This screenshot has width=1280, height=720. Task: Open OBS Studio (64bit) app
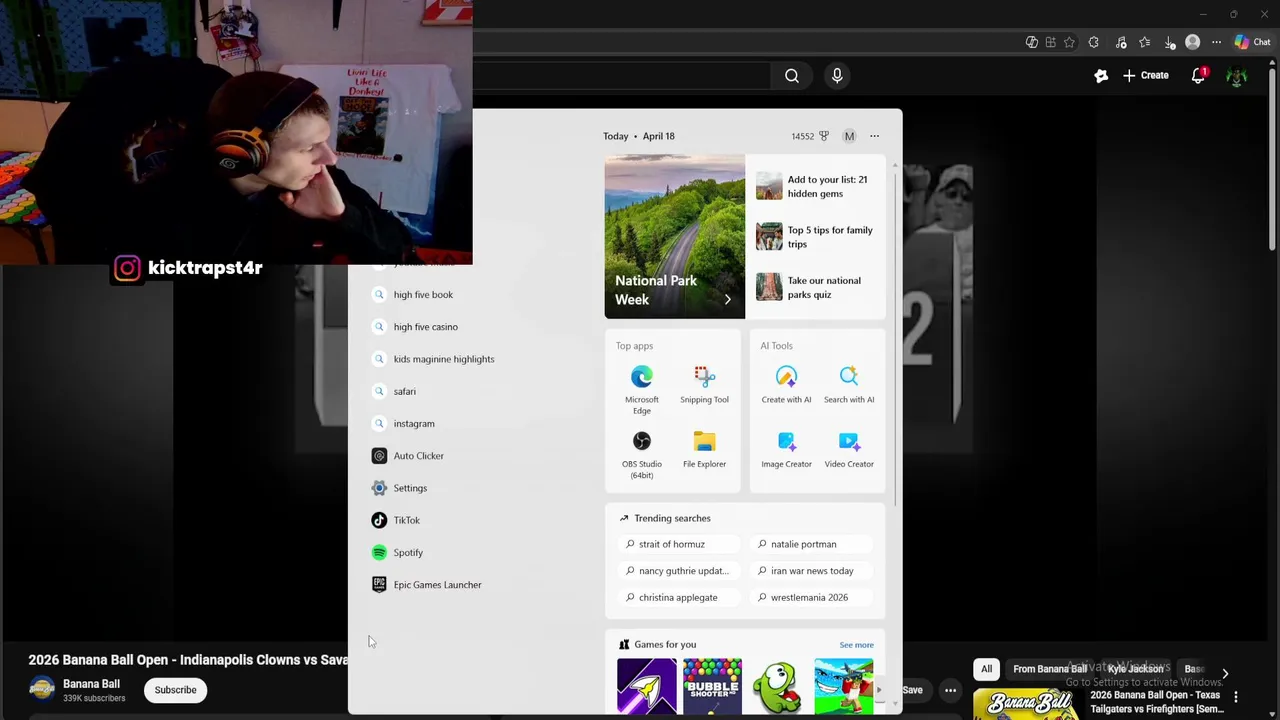[642, 454]
